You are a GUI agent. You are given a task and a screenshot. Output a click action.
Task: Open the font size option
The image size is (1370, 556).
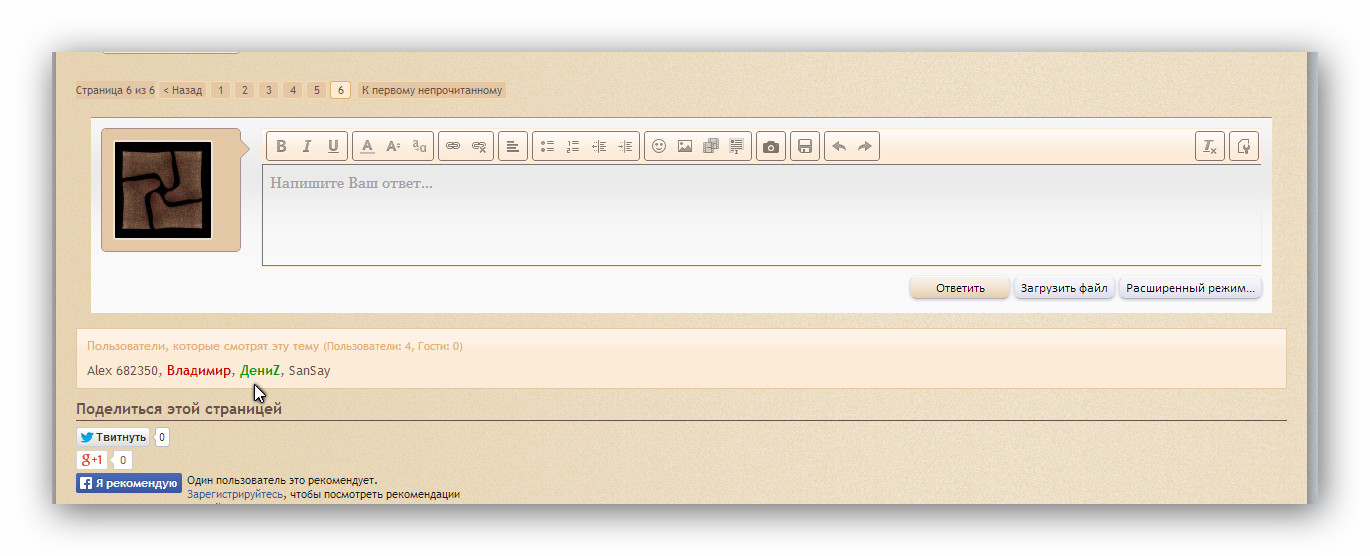point(393,146)
